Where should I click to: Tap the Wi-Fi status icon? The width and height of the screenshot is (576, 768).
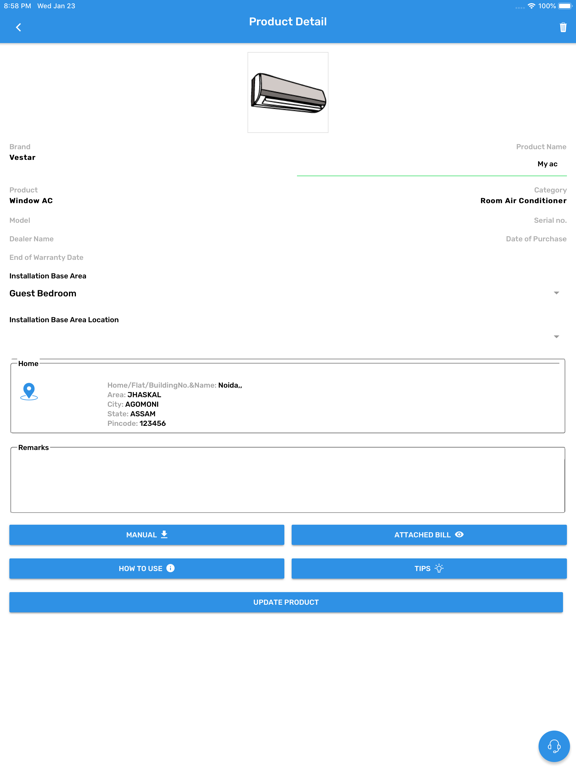tap(531, 6)
